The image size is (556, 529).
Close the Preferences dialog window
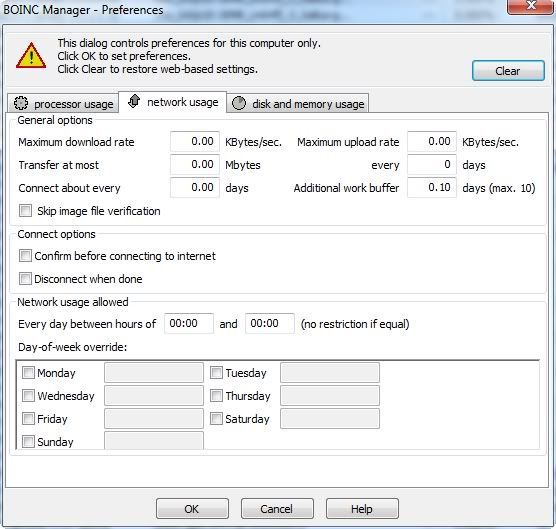[530, 6]
